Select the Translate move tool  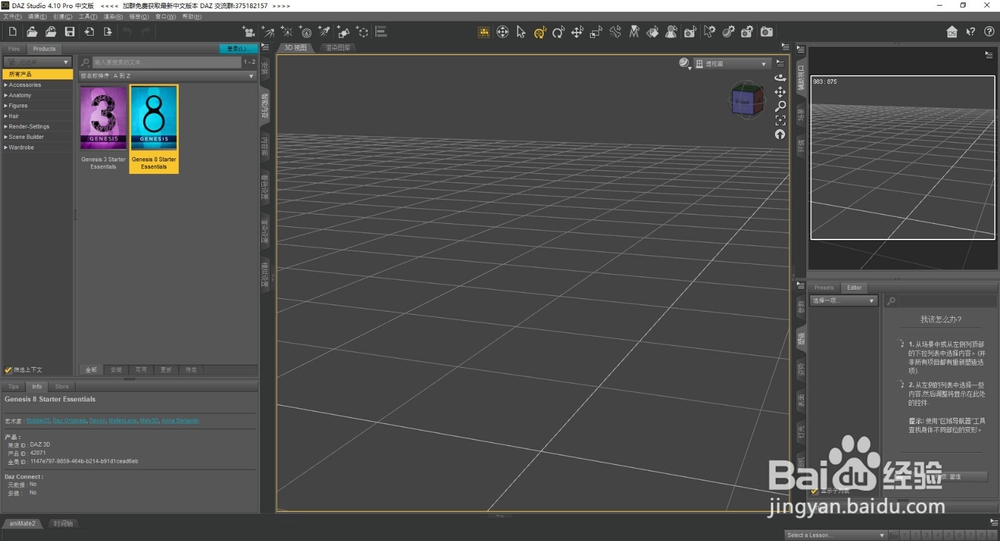click(577, 32)
